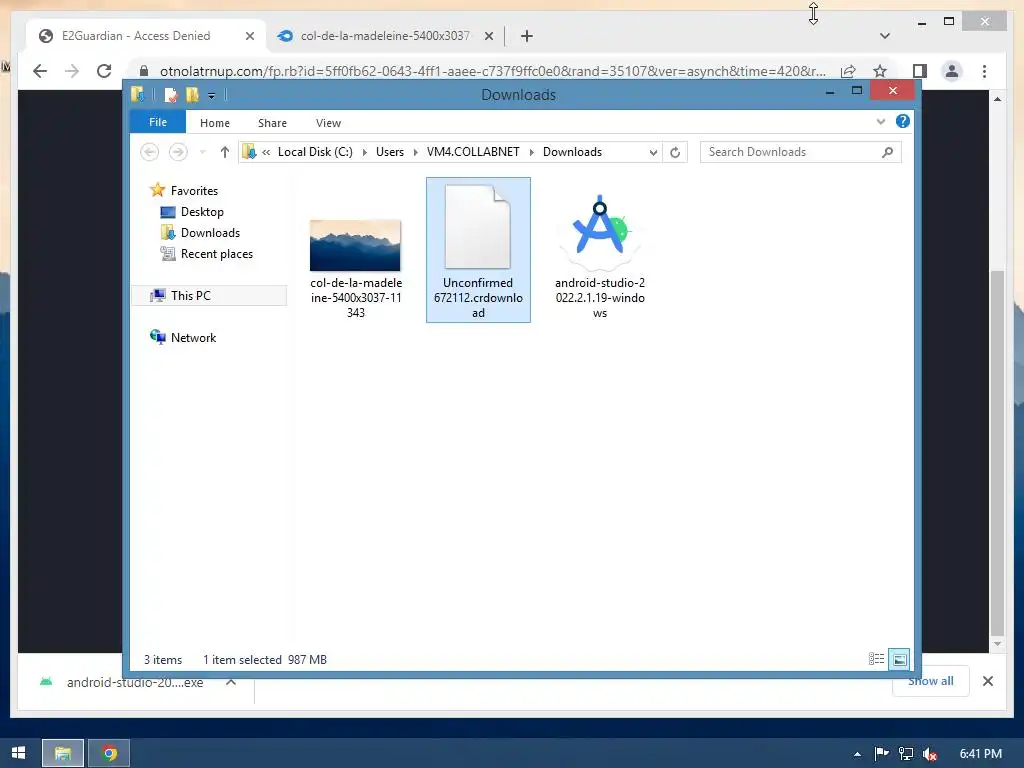Click Explorer forward button
Image resolution: width=1024 pixels, height=768 pixels.
click(x=178, y=152)
